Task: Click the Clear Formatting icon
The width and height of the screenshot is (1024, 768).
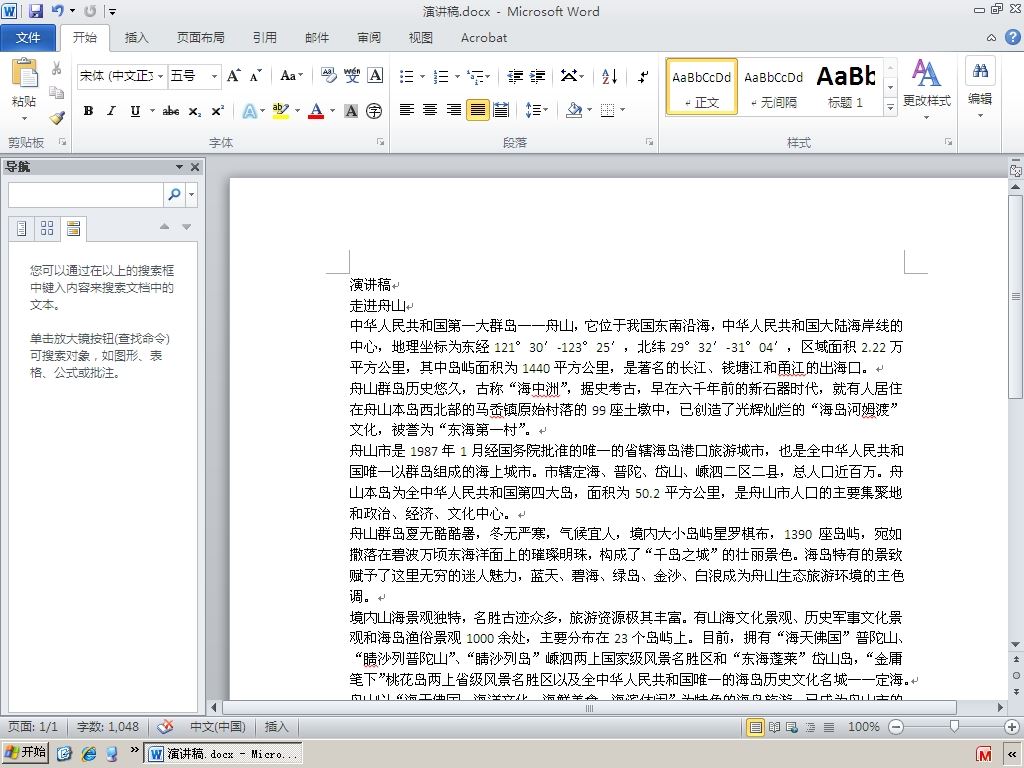Action: point(328,76)
